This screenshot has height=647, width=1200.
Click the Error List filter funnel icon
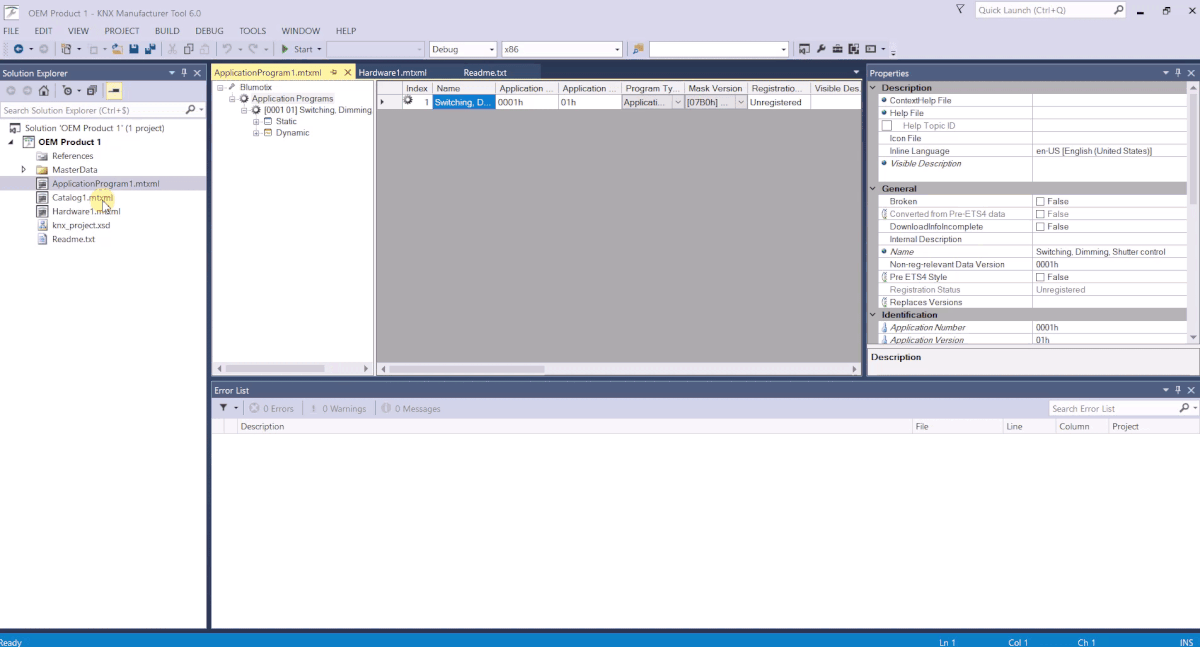point(224,408)
